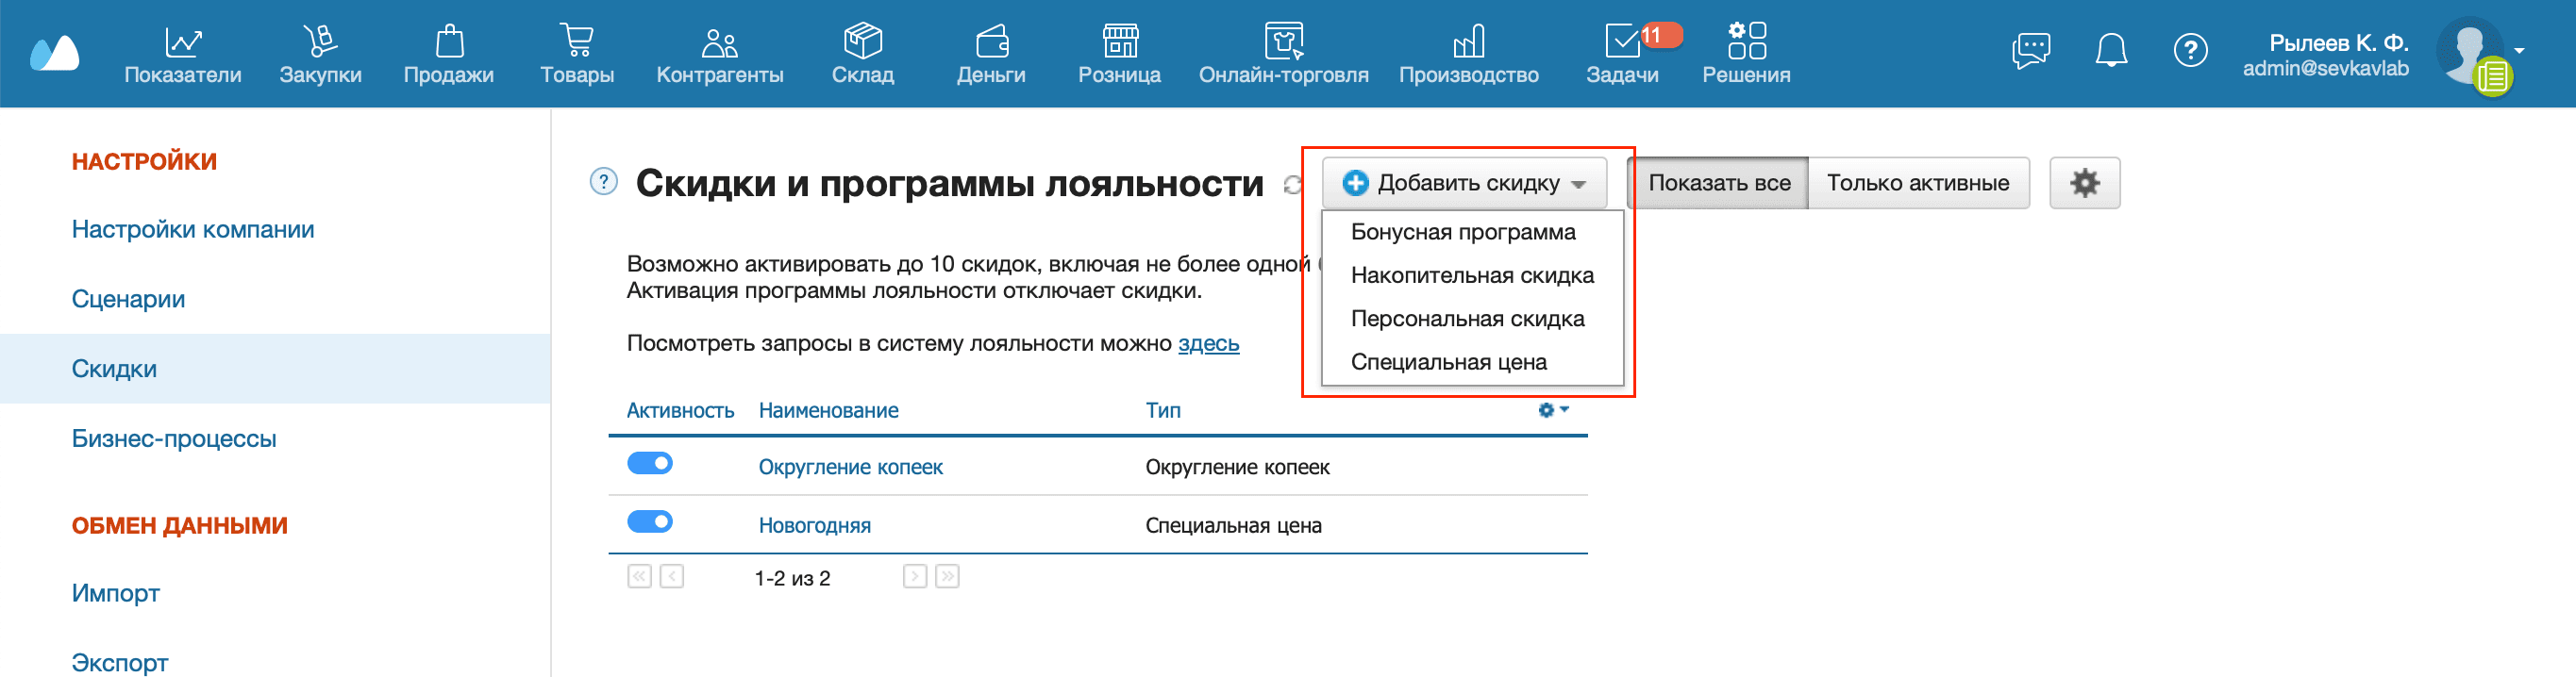Open the Показатели section
The height and width of the screenshot is (677, 2576).
pos(183,54)
